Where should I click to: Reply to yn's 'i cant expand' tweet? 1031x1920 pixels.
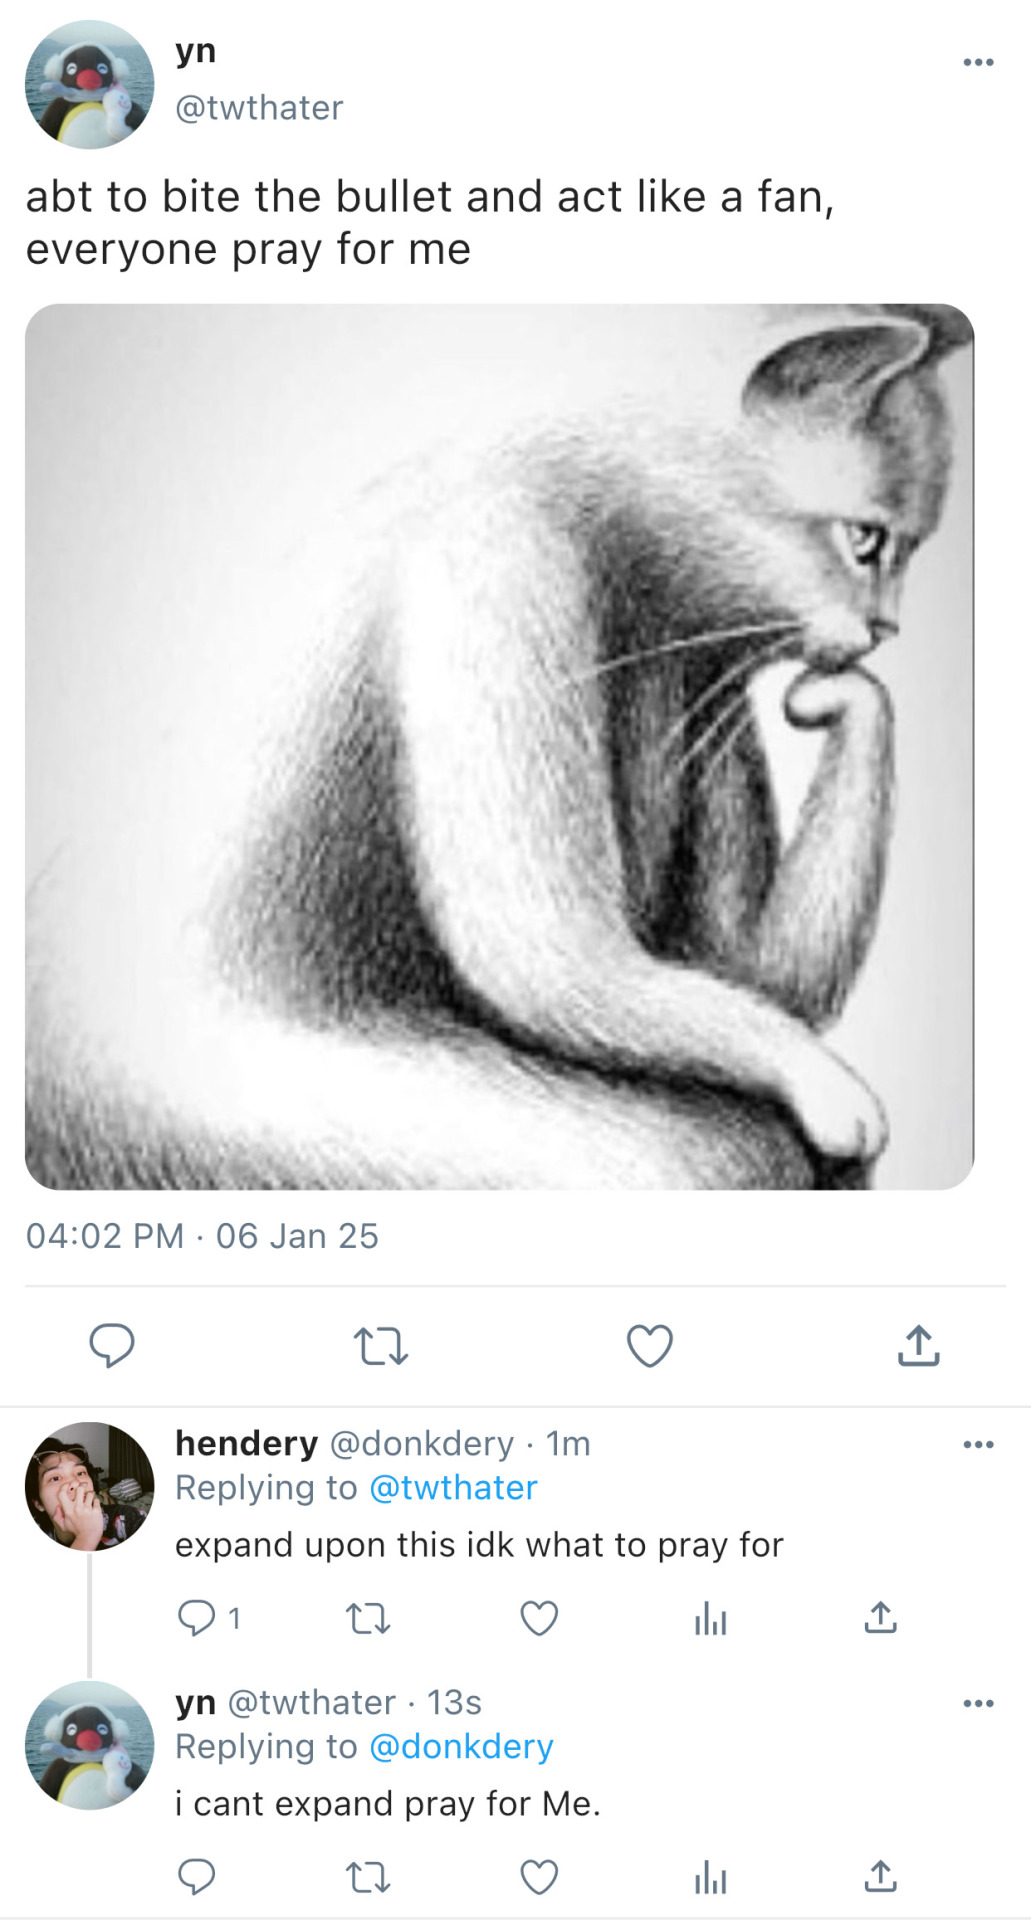pos(196,1877)
